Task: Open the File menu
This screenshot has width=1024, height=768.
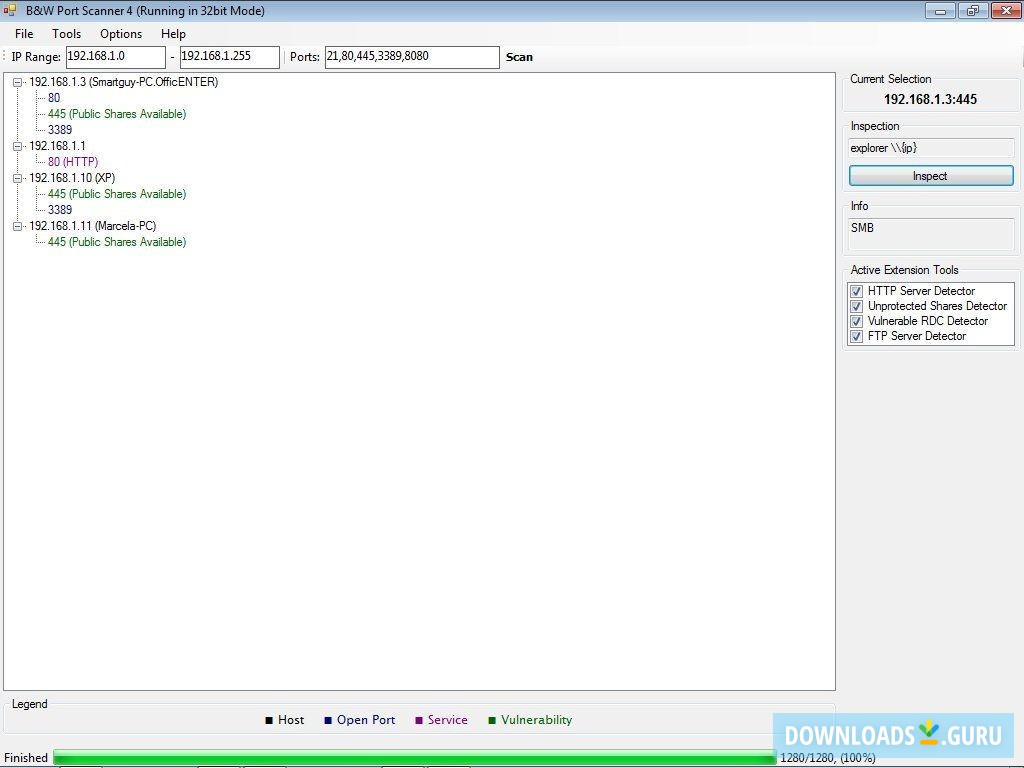Action: (x=24, y=34)
